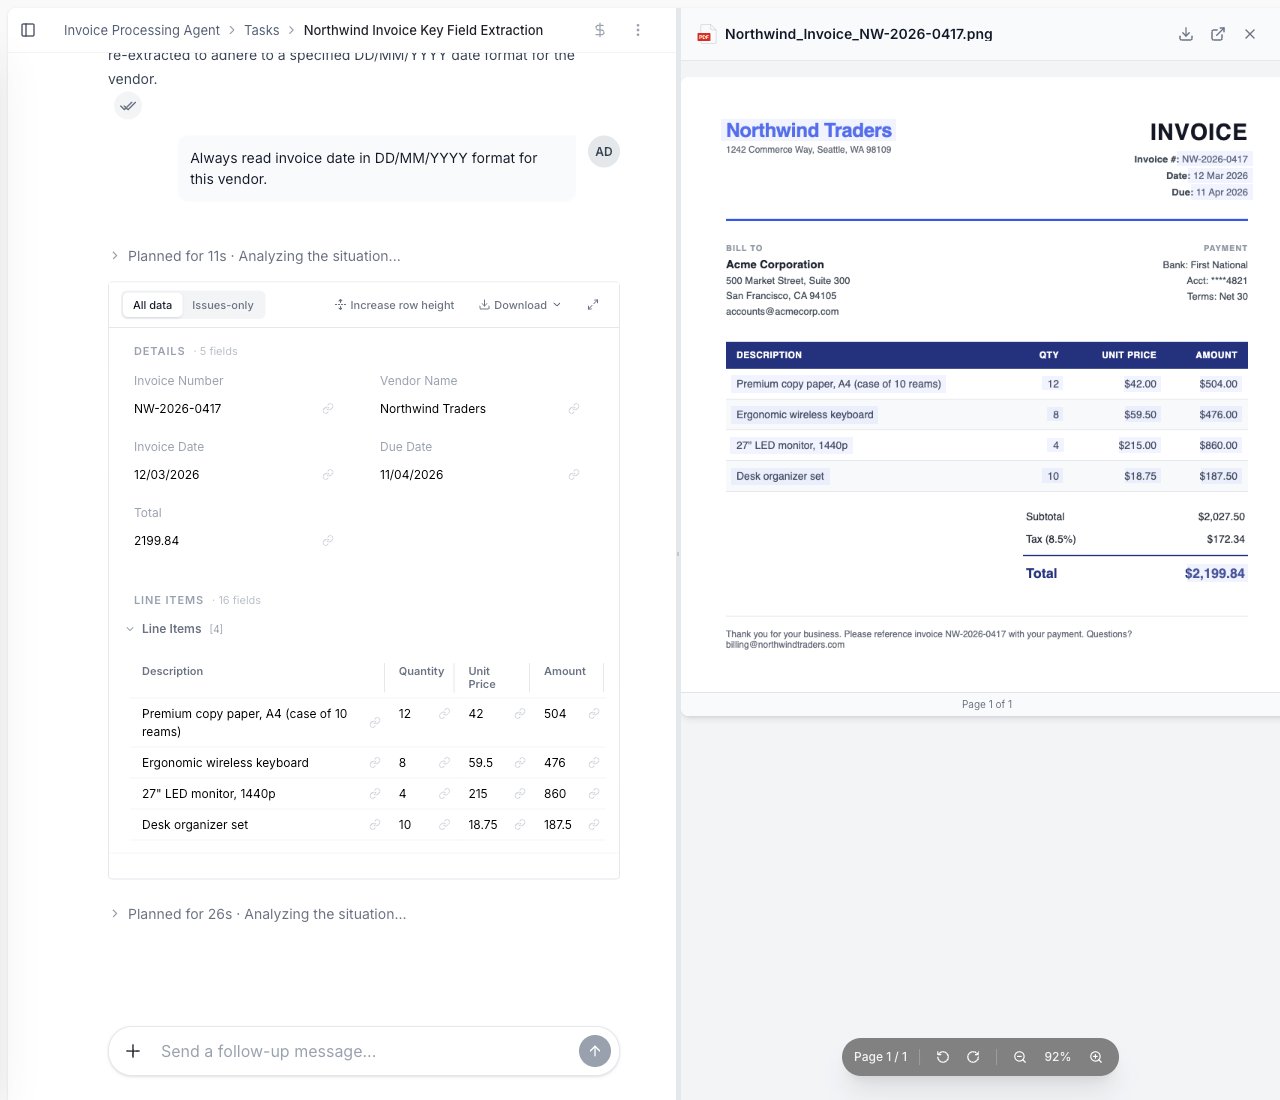The width and height of the screenshot is (1280, 1100).
Task: Click the Page 1 / 1 indicator
Action: 881,1057
